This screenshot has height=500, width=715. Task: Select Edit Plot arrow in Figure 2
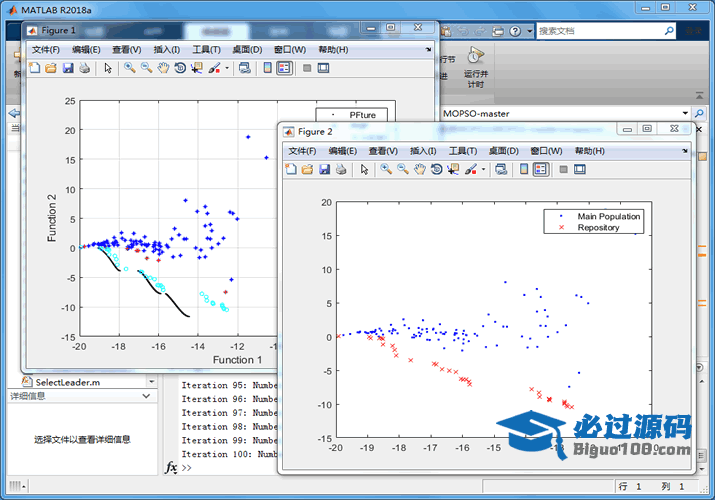point(364,170)
